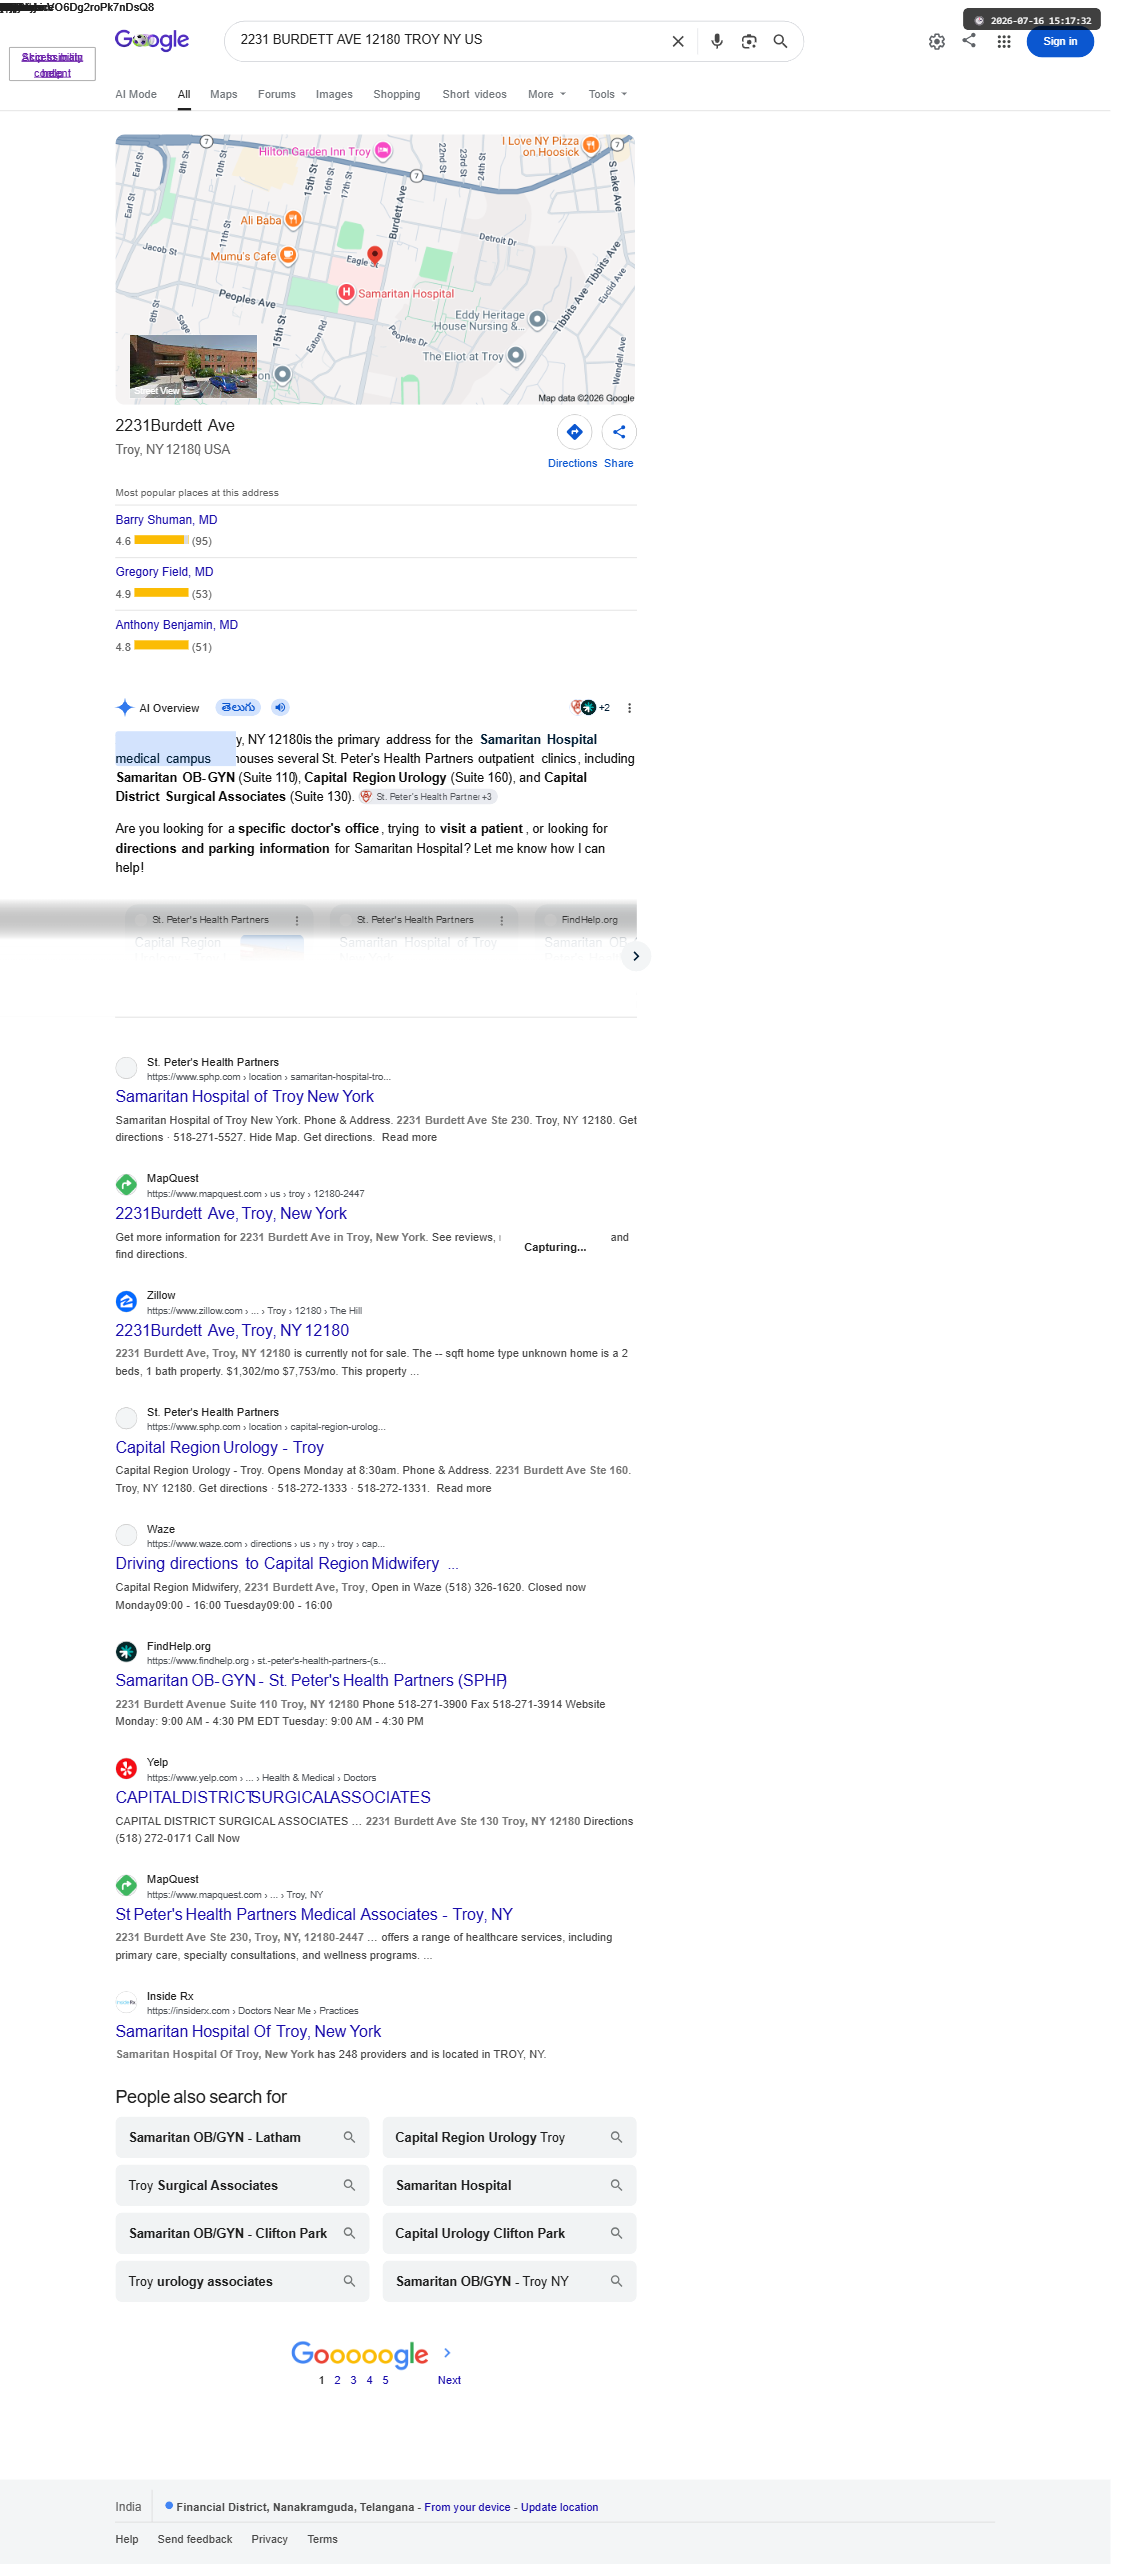Image resolution: width=1124 pixels, height=2564 pixels.
Task: Start voice search with the microphone icon
Action: tap(717, 41)
